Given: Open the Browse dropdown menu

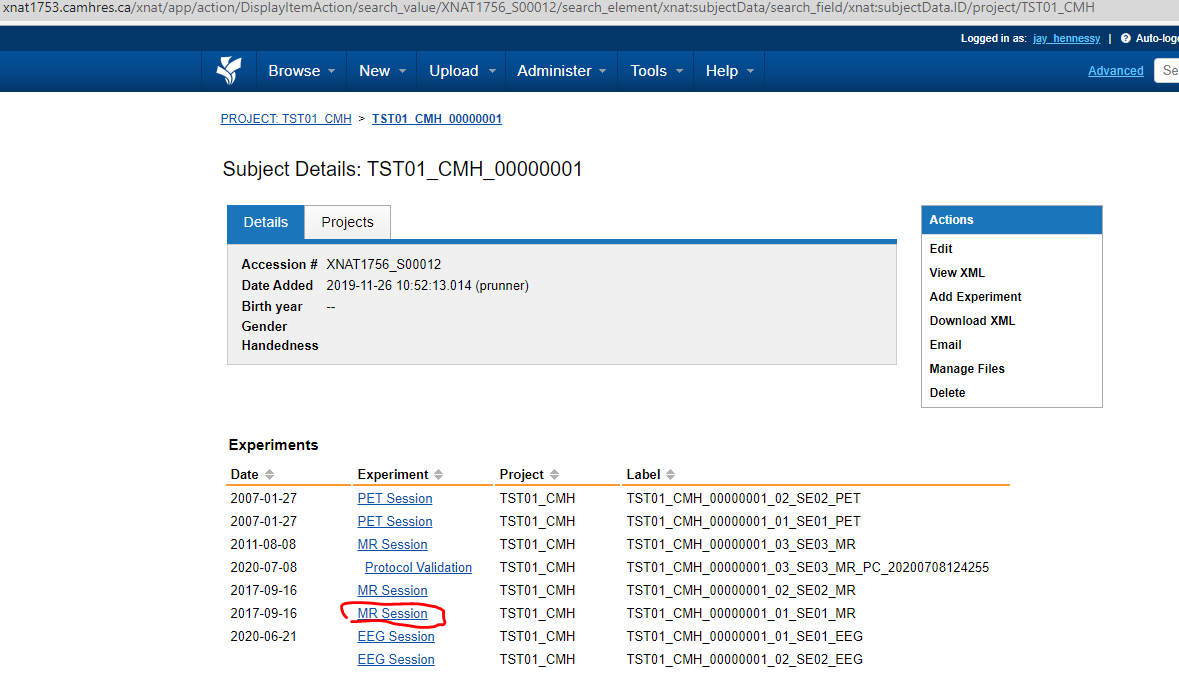Looking at the screenshot, I should [x=303, y=71].
